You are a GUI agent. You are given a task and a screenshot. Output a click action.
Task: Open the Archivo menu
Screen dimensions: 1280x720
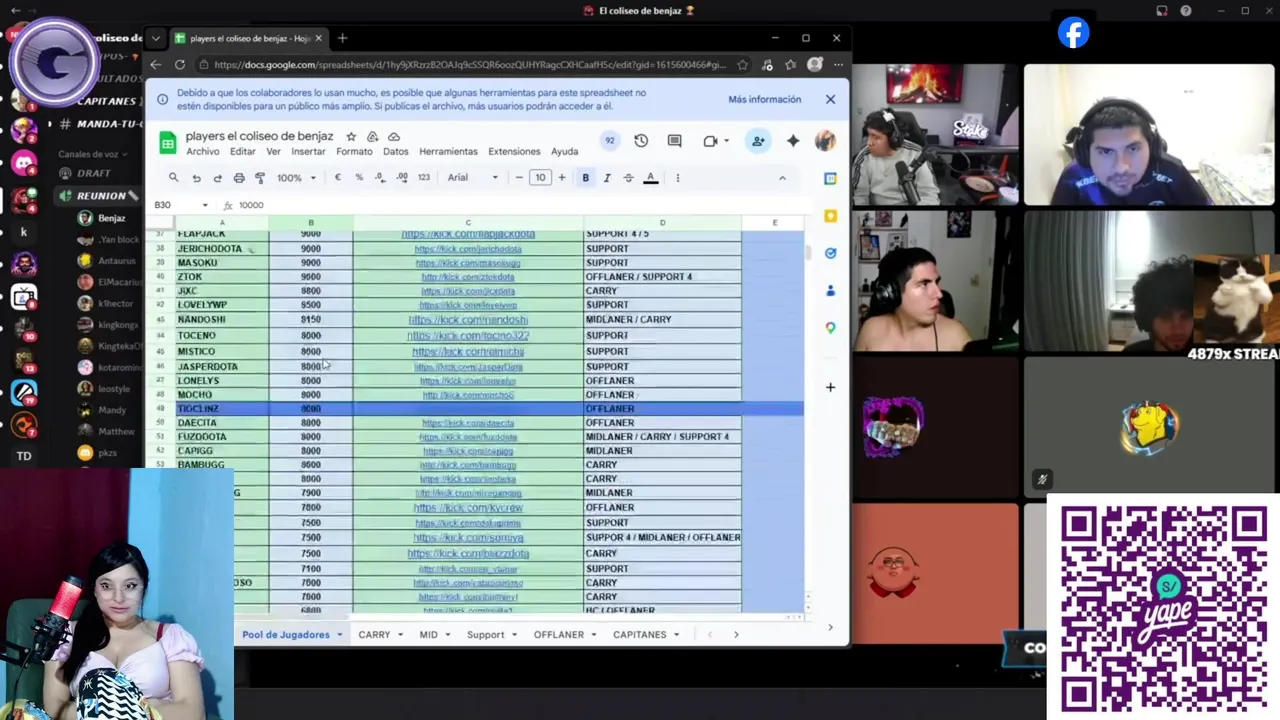coord(203,152)
